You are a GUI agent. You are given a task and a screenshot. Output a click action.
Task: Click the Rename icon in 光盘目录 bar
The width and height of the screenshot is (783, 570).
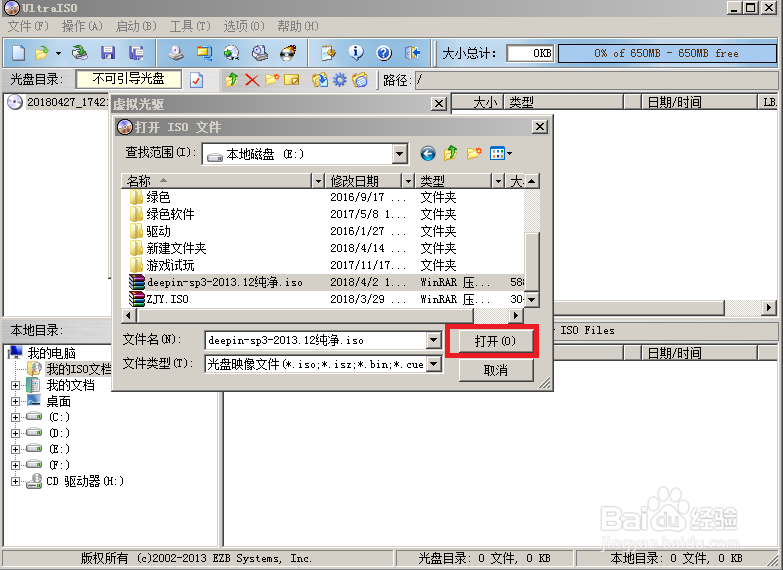tap(292, 80)
